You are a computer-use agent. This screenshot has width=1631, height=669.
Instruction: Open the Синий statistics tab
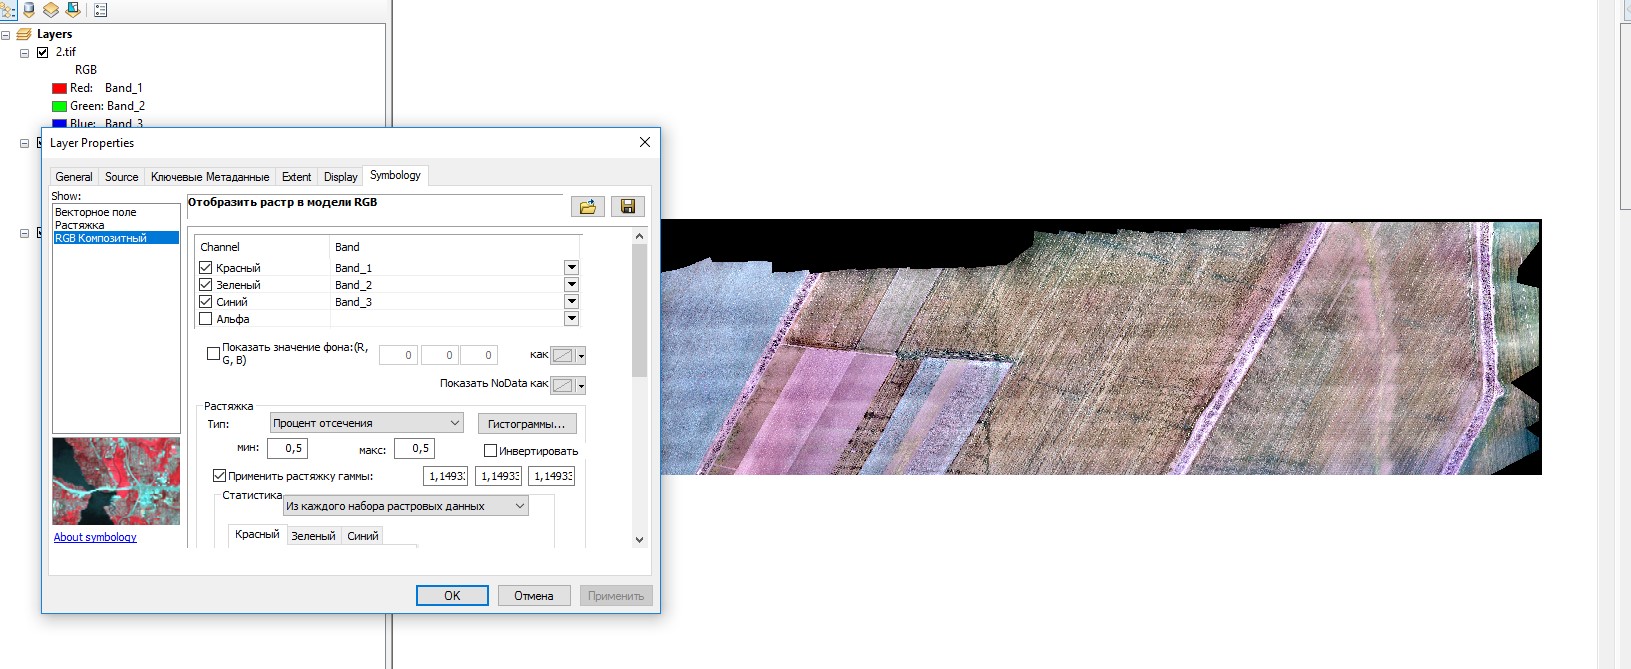coord(363,536)
